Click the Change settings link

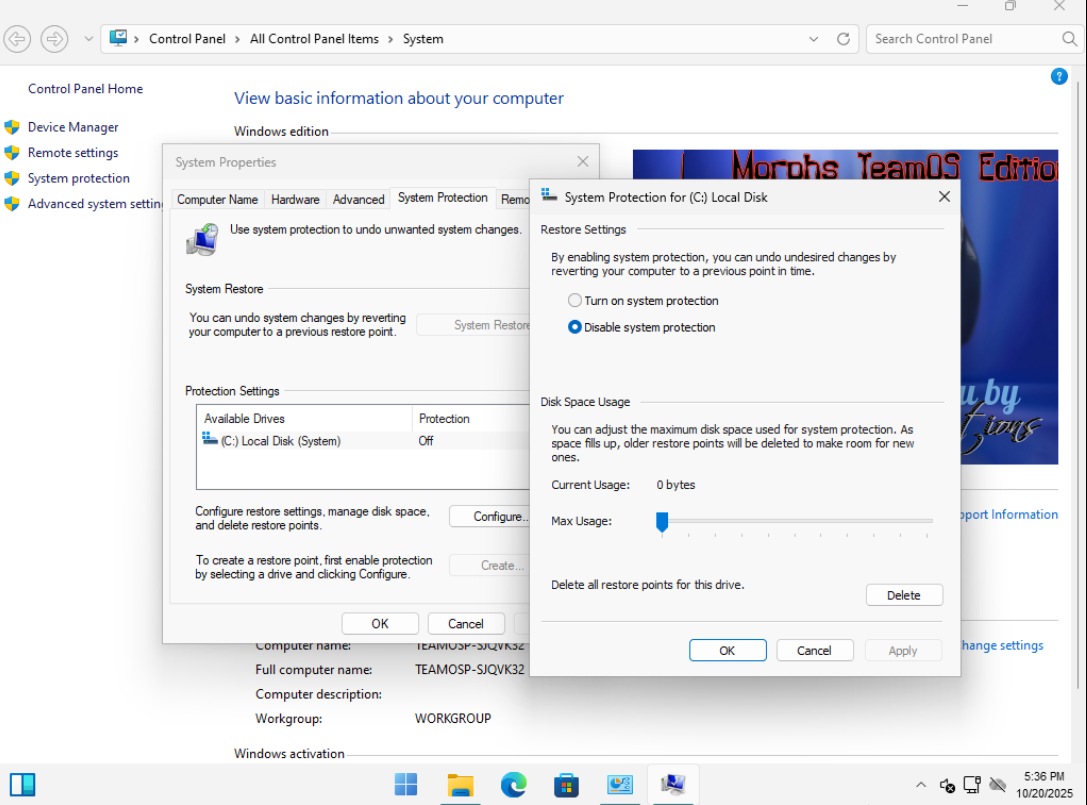click(x=1002, y=646)
